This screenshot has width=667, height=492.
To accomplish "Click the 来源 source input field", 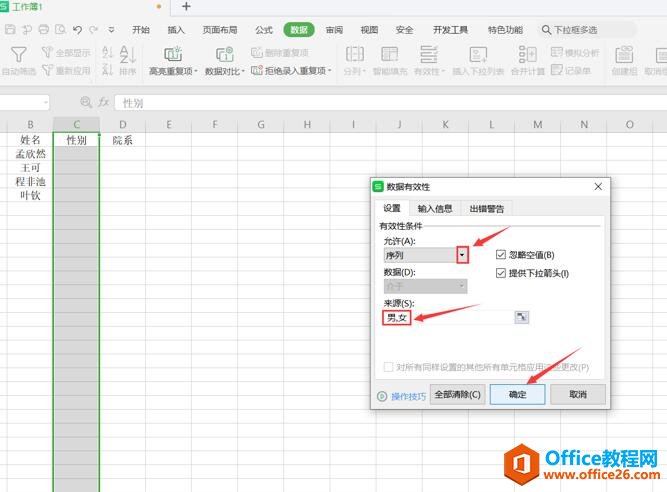I will pyautogui.click(x=448, y=317).
